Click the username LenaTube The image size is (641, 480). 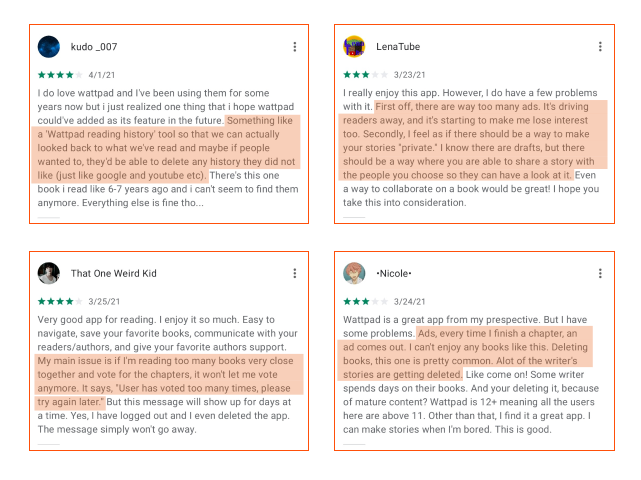(398, 47)
